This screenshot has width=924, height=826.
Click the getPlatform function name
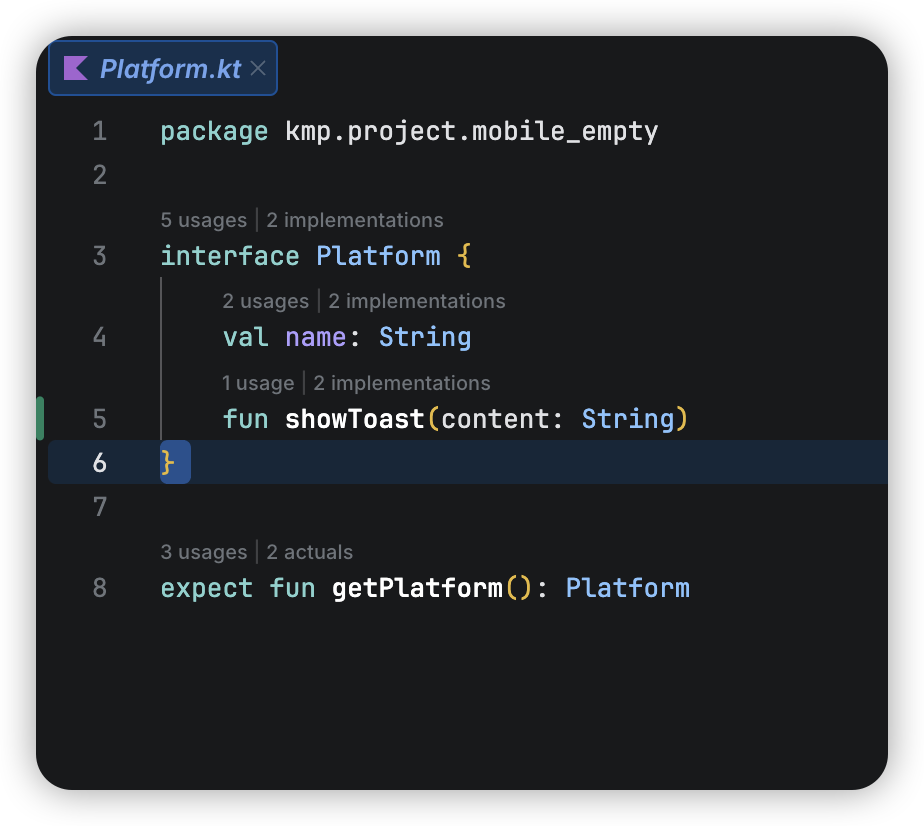coord(417,587)
